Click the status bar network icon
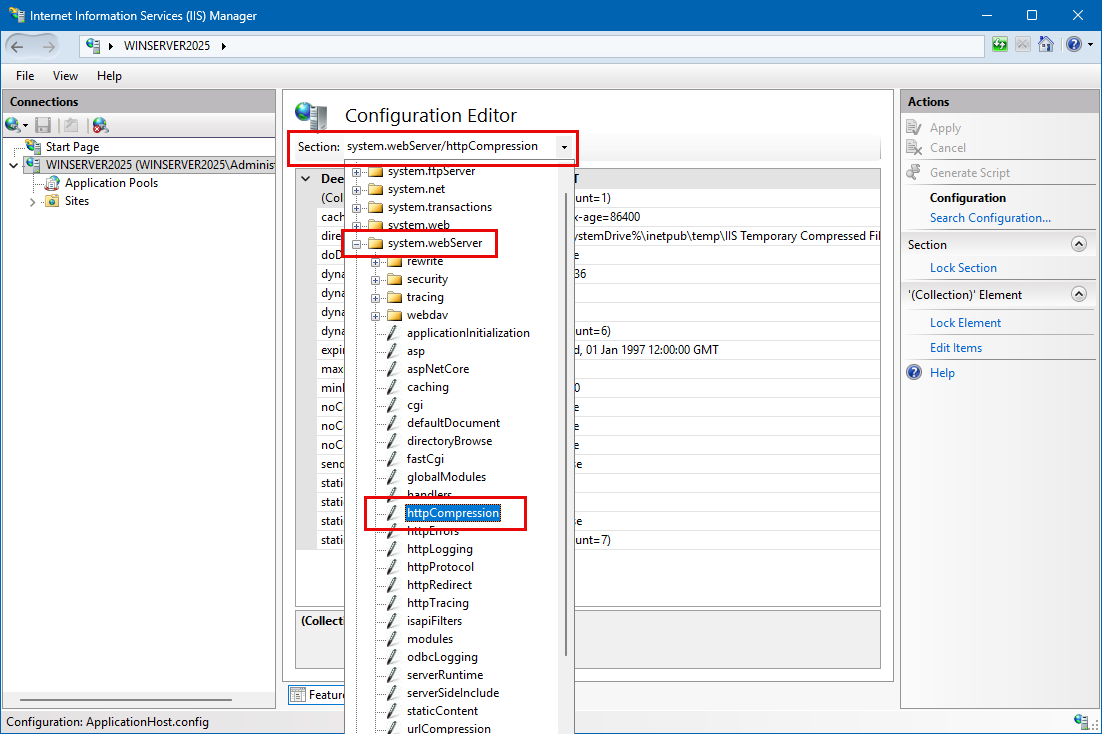 1081,722
